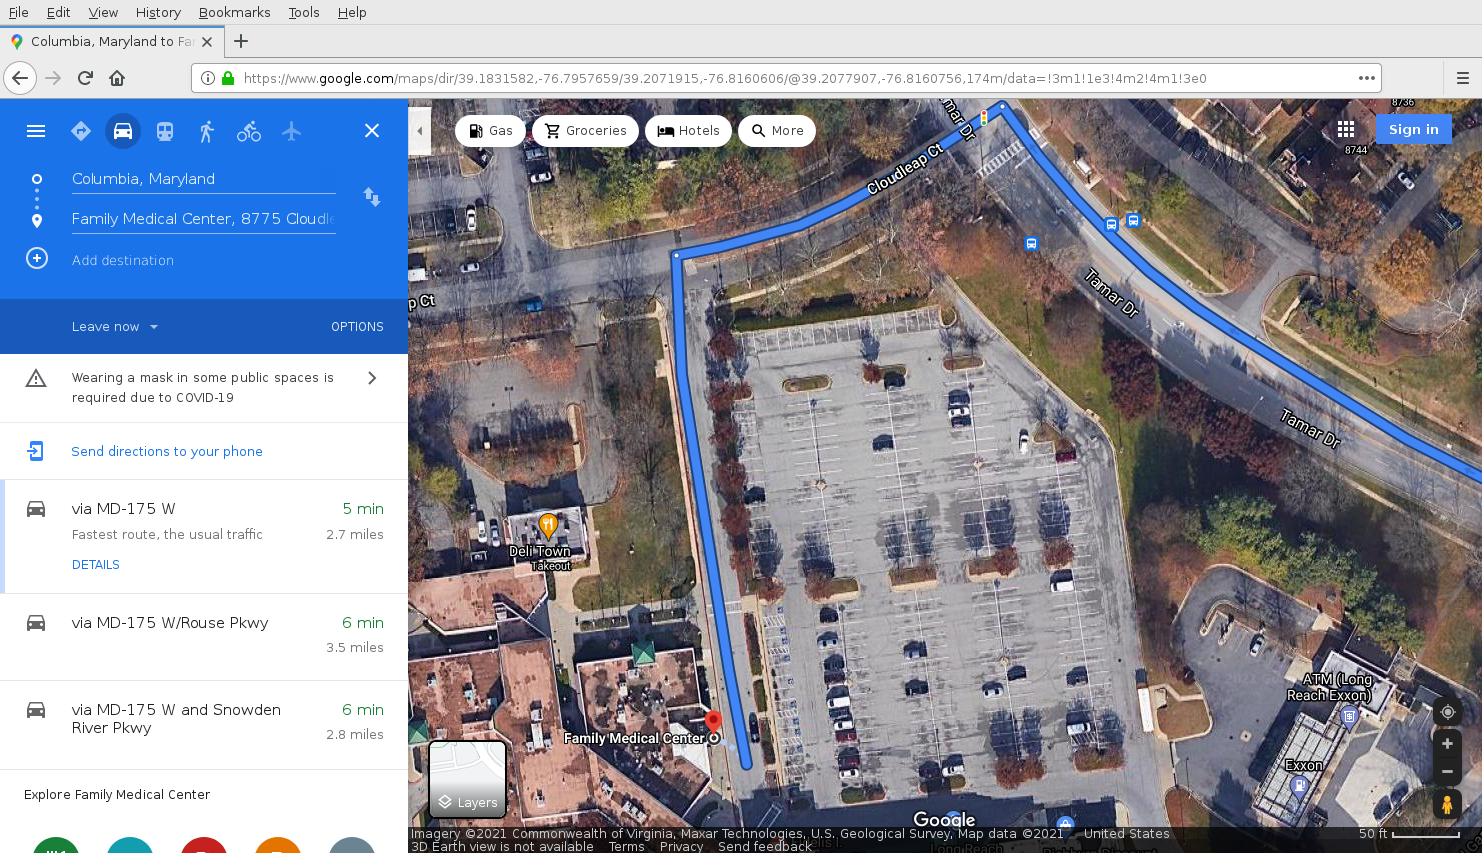Open the Google Maps hamburger menu
This screenshot has width=1482, height=853.
[36, 131]
